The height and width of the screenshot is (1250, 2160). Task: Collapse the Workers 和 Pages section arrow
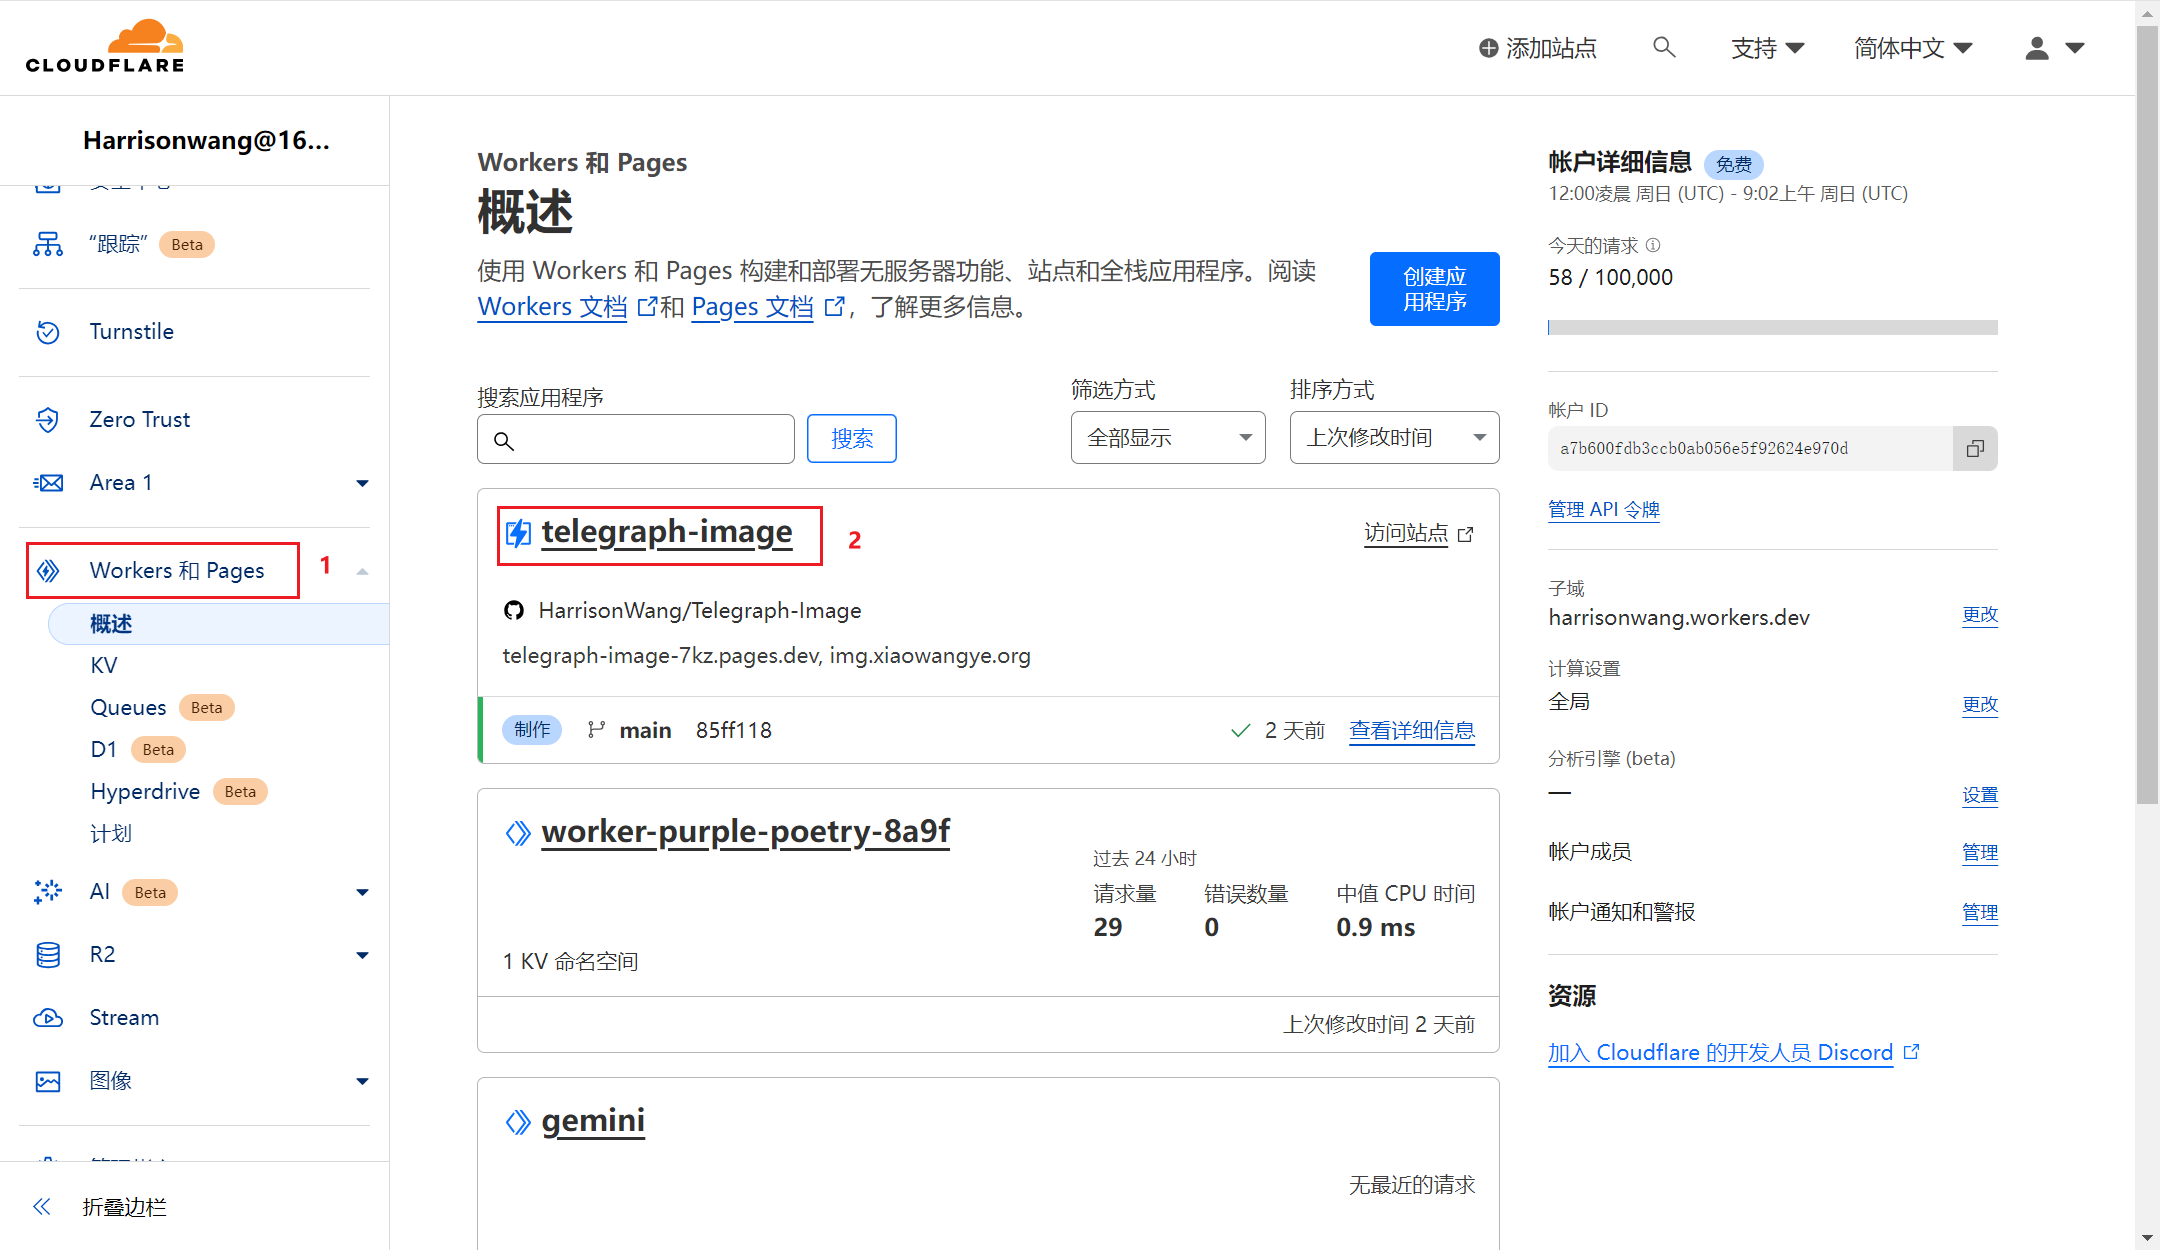(x=362, y=571)
